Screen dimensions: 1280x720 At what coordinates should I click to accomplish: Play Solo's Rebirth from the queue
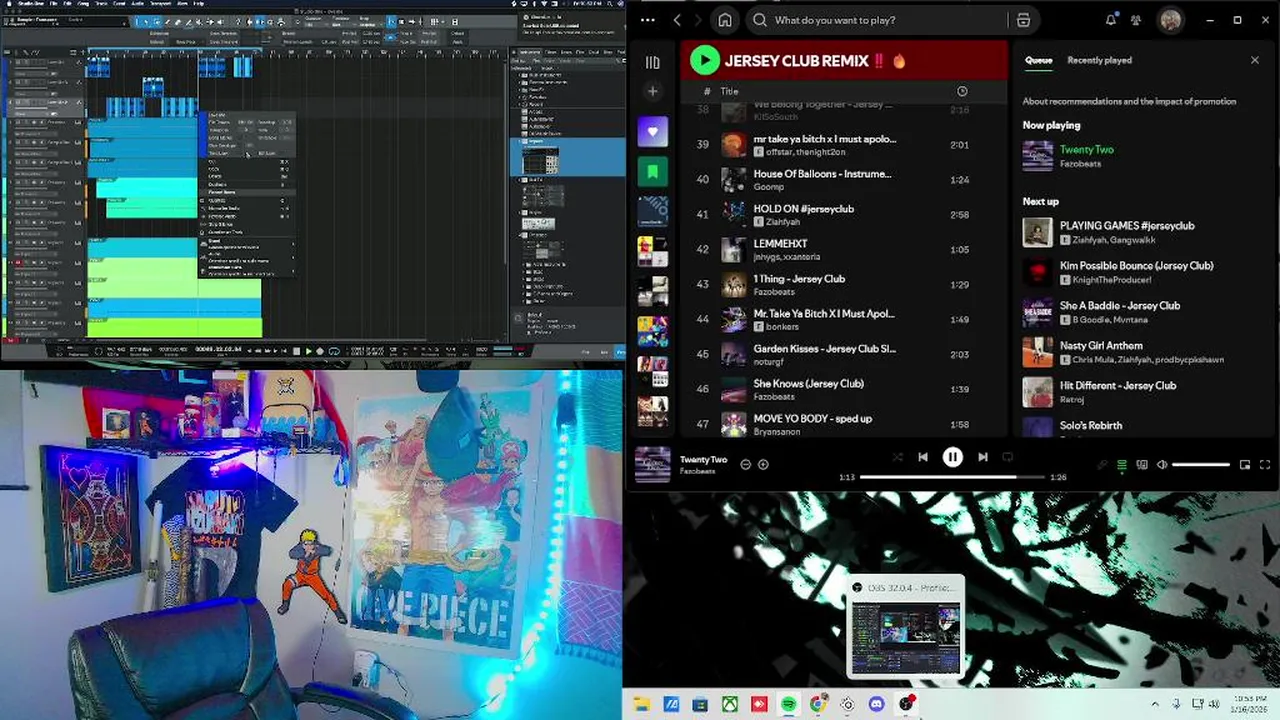click(1090, 426)
